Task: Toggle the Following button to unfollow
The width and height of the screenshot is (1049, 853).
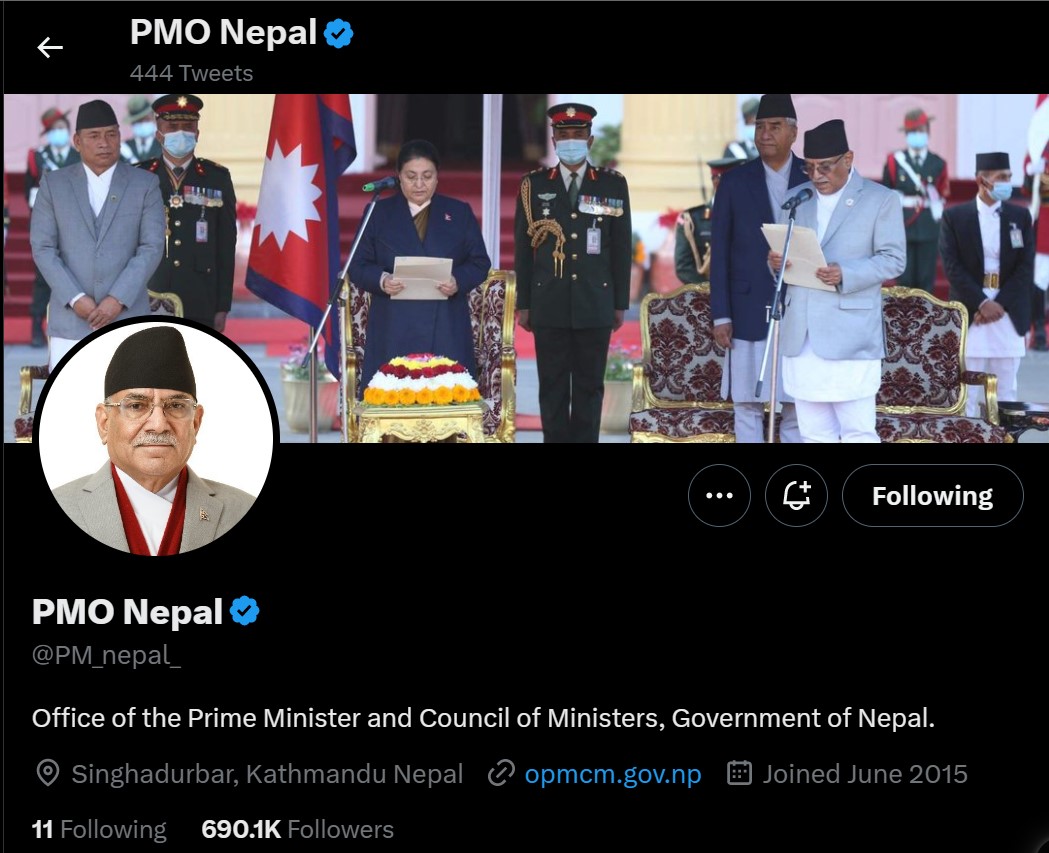Action: click(933, 496)
